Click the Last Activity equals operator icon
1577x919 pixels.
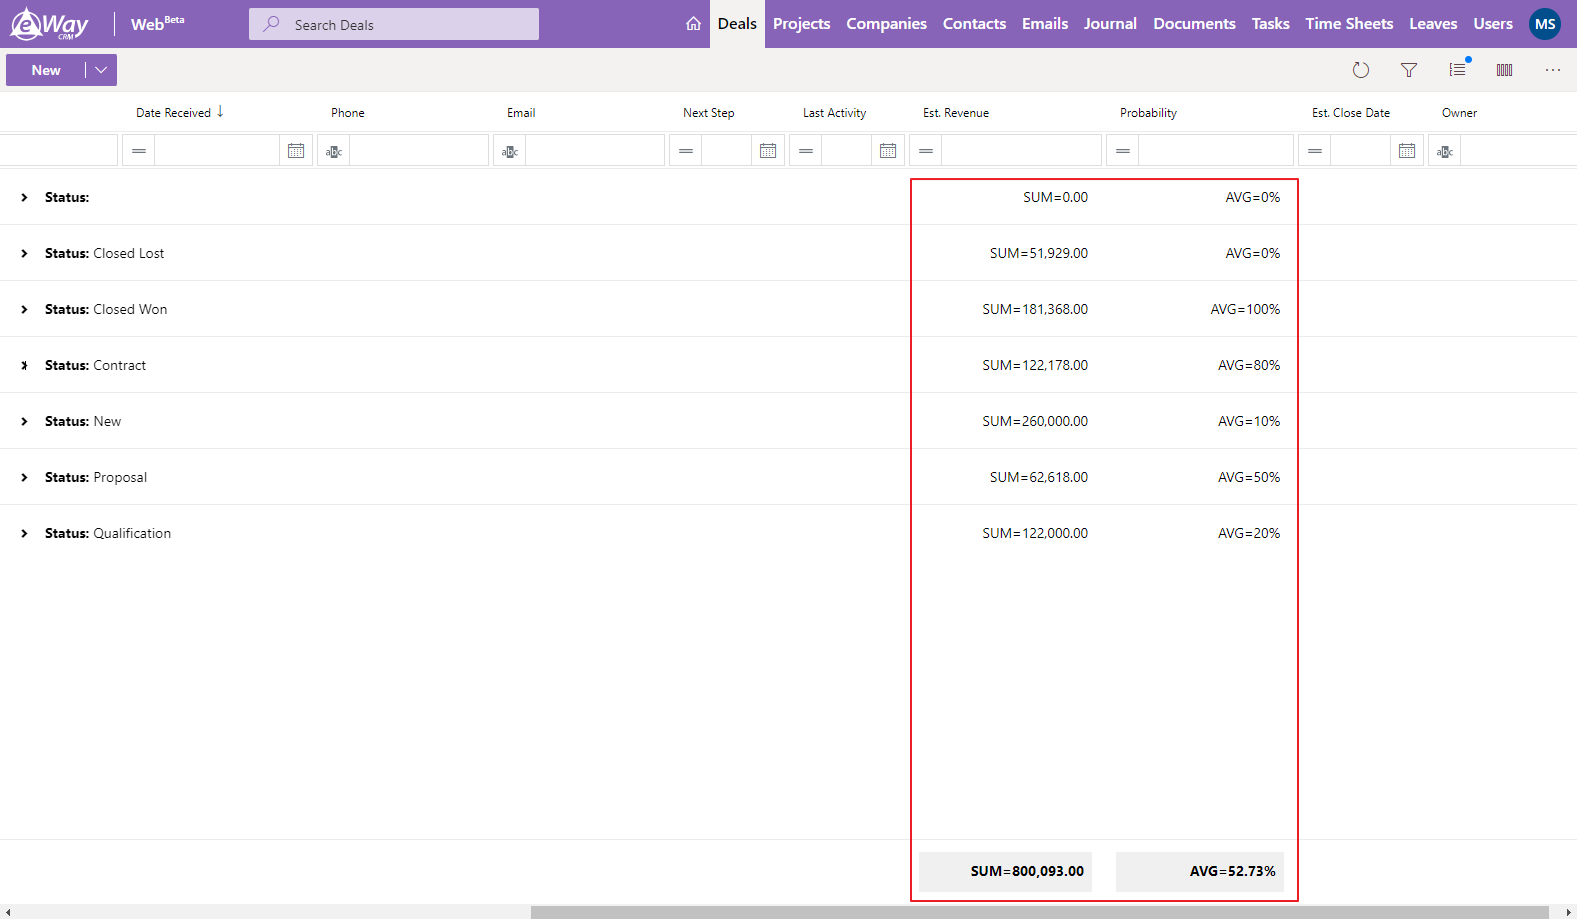[x=806, y=151]
